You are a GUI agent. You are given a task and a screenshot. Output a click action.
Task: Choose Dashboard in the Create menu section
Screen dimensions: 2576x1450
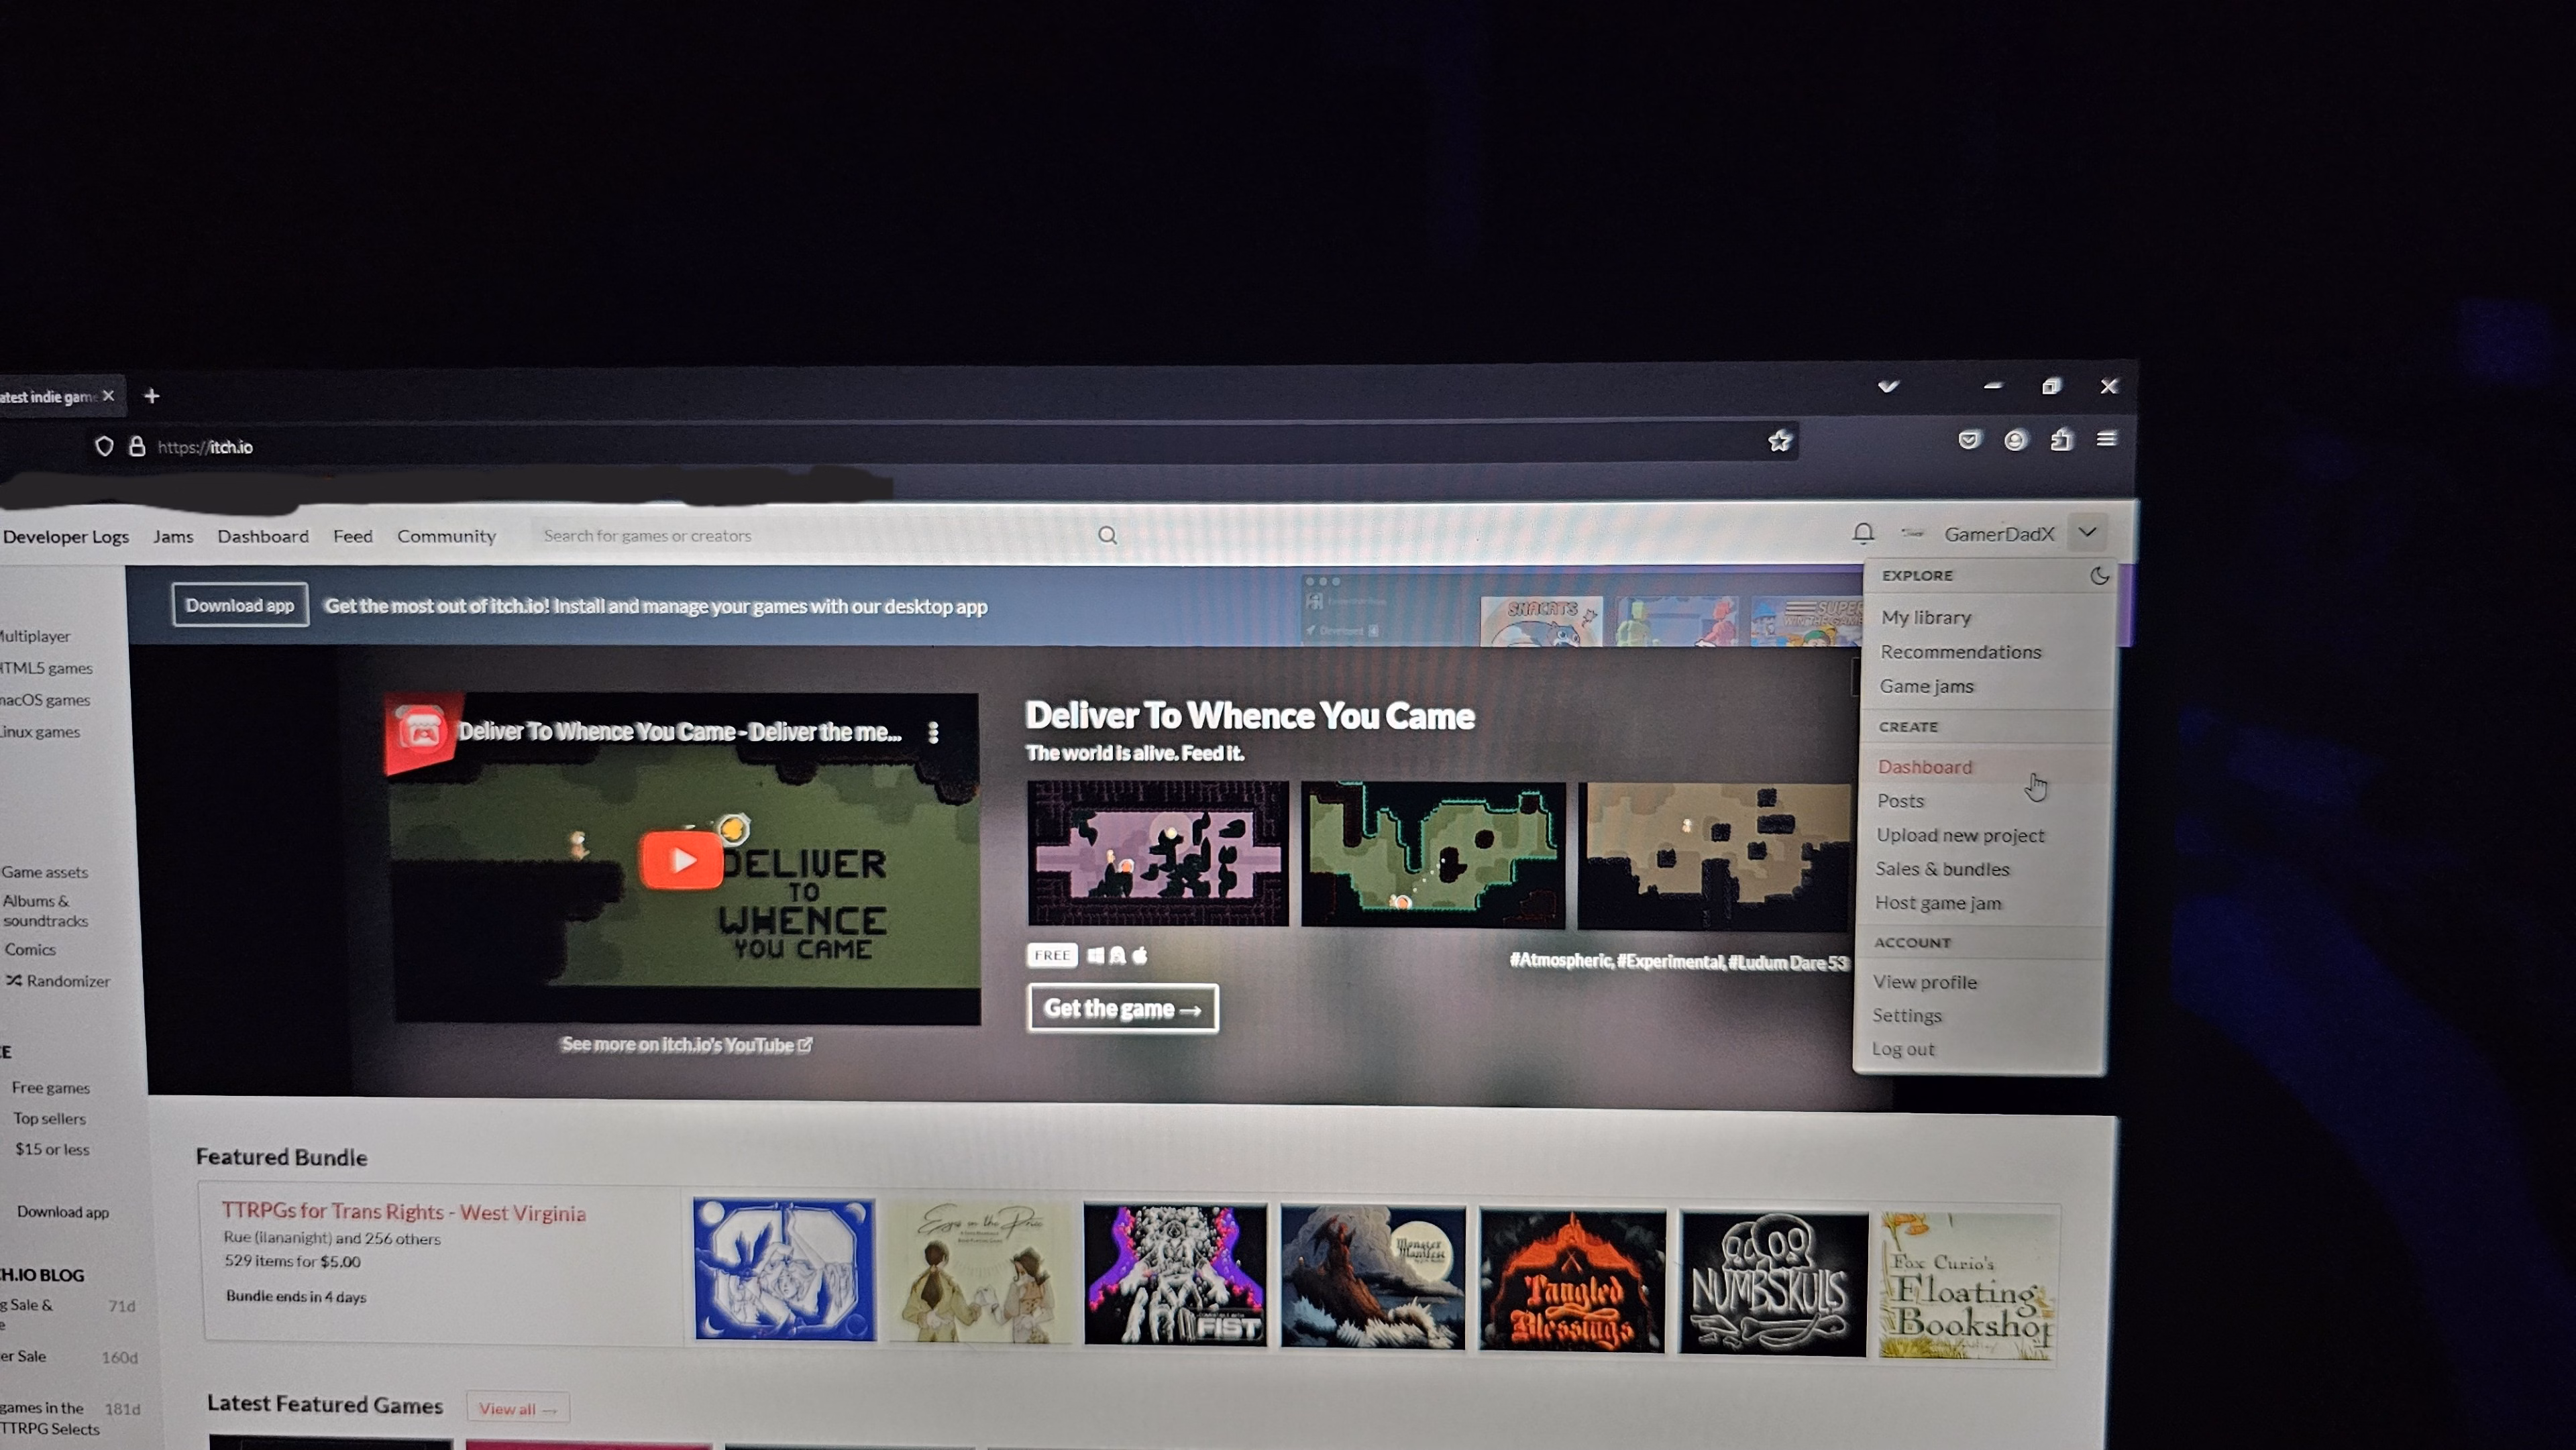point(1925,767)
